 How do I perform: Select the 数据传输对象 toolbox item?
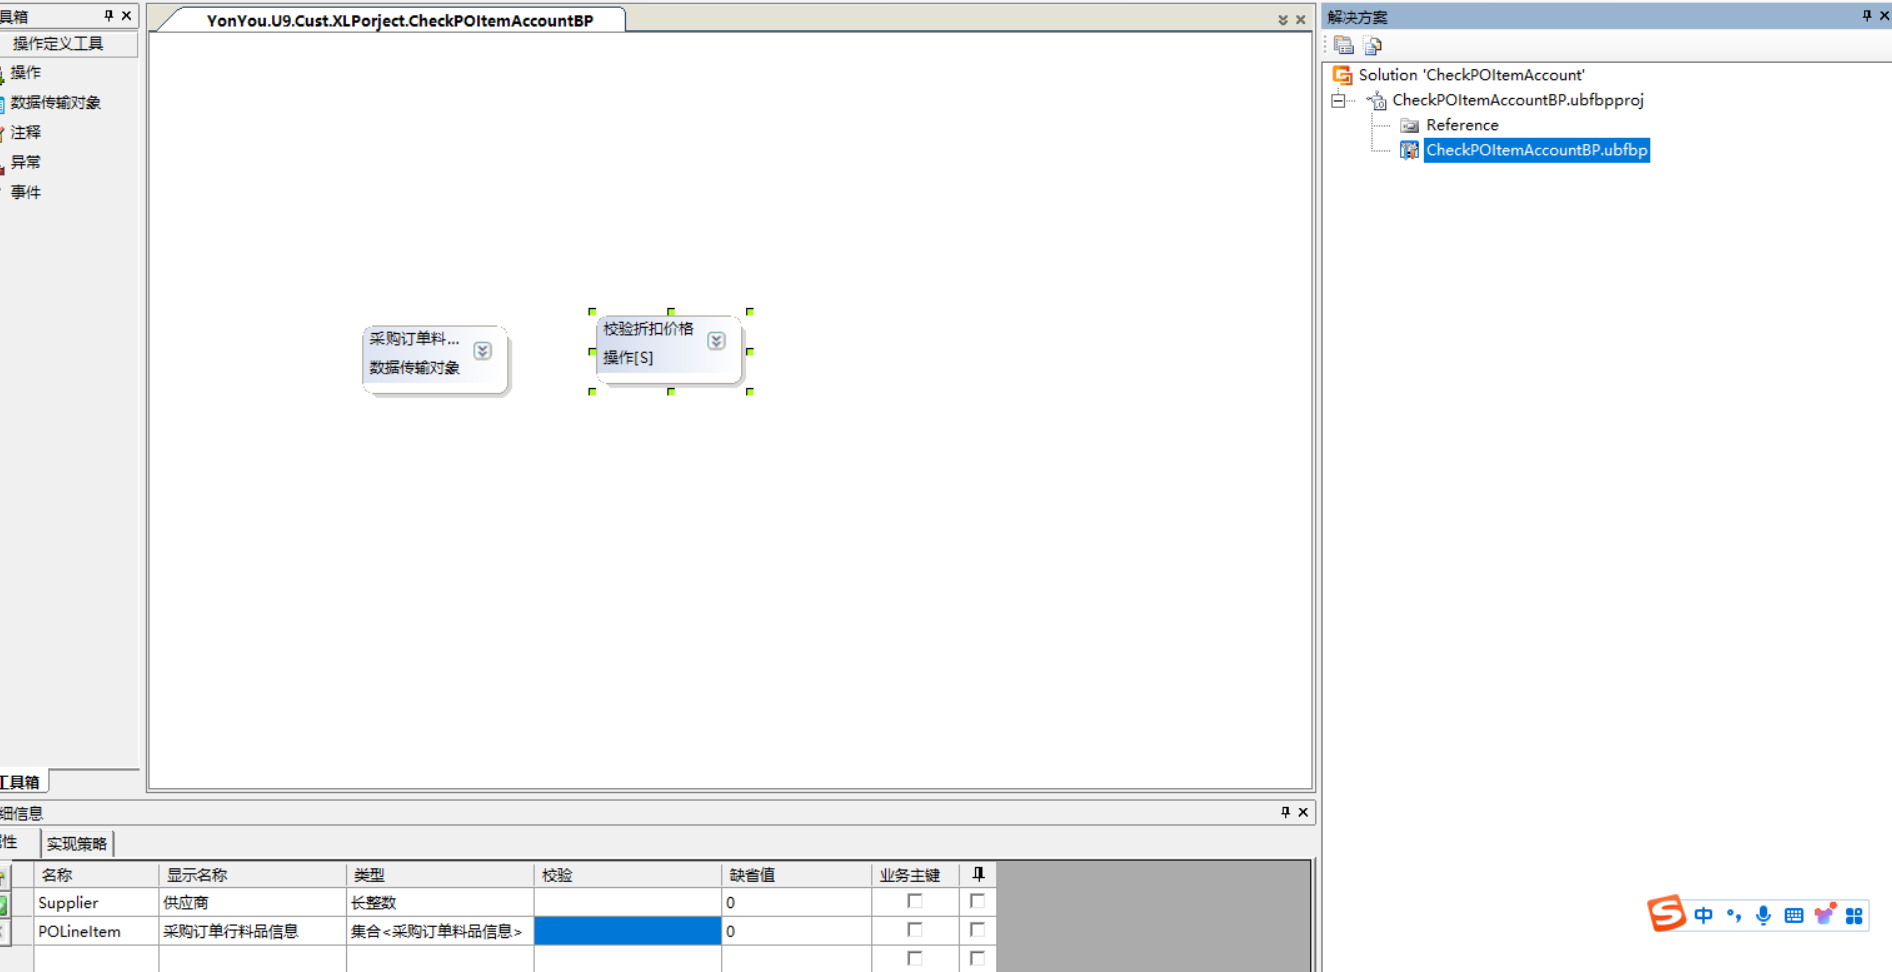coord(55,103)
